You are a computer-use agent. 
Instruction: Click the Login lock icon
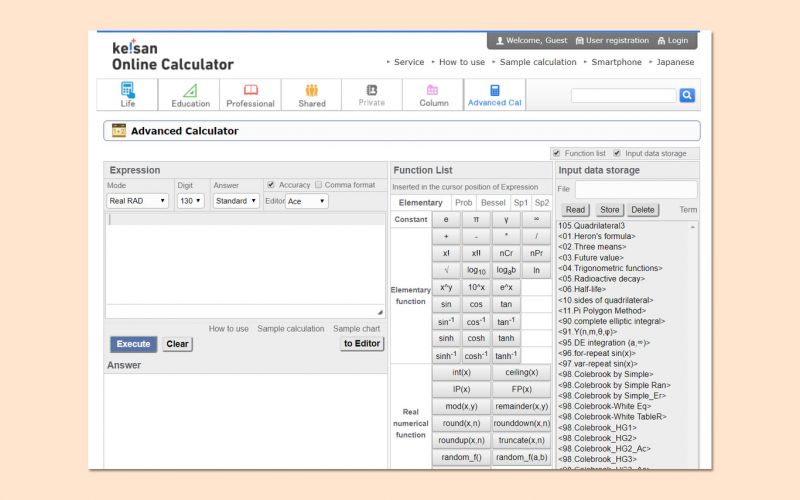point(662,41)
